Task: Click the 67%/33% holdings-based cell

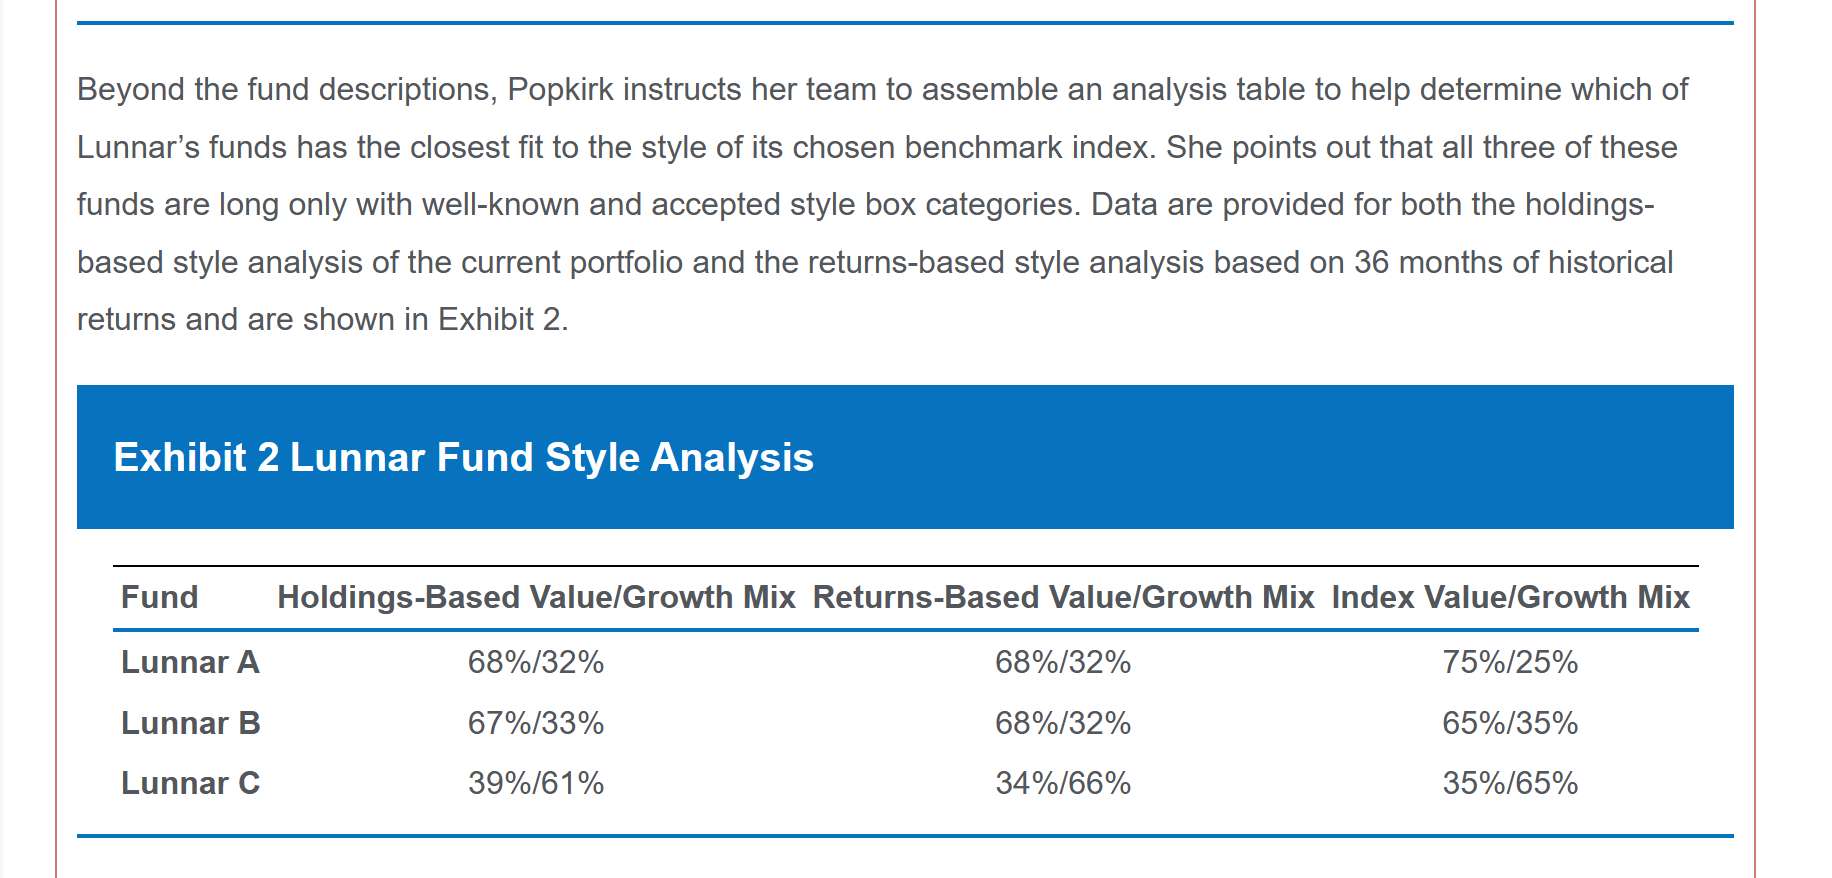Action: point(536,723)
